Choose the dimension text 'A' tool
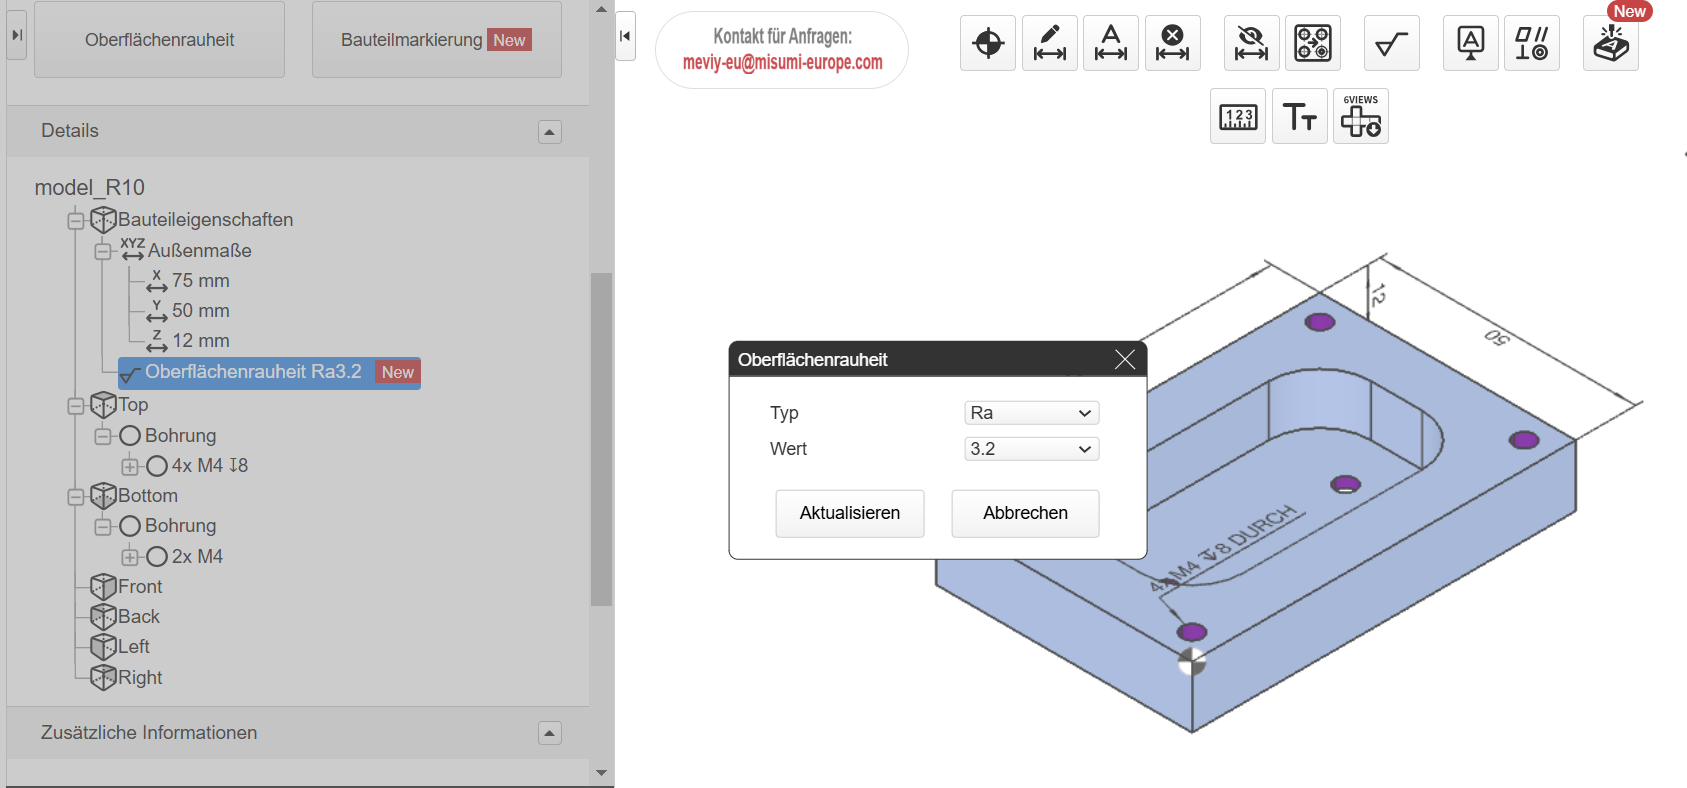 coord(1111,43)
